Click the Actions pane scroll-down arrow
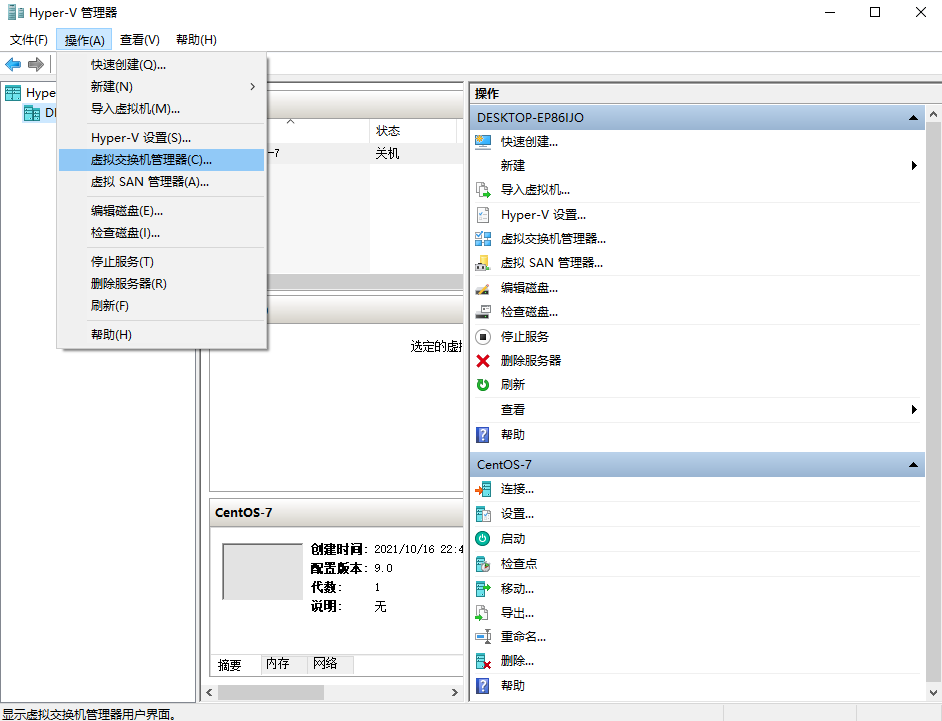This screenshot has width=942, height=721. 933,693
